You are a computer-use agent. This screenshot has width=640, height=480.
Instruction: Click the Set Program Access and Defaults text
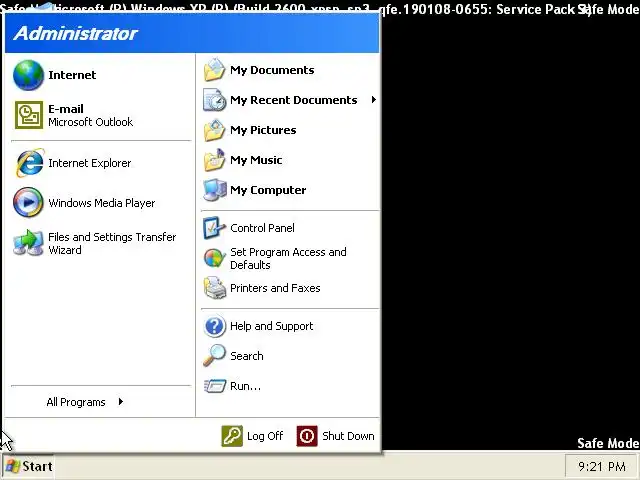coord(288,258)
